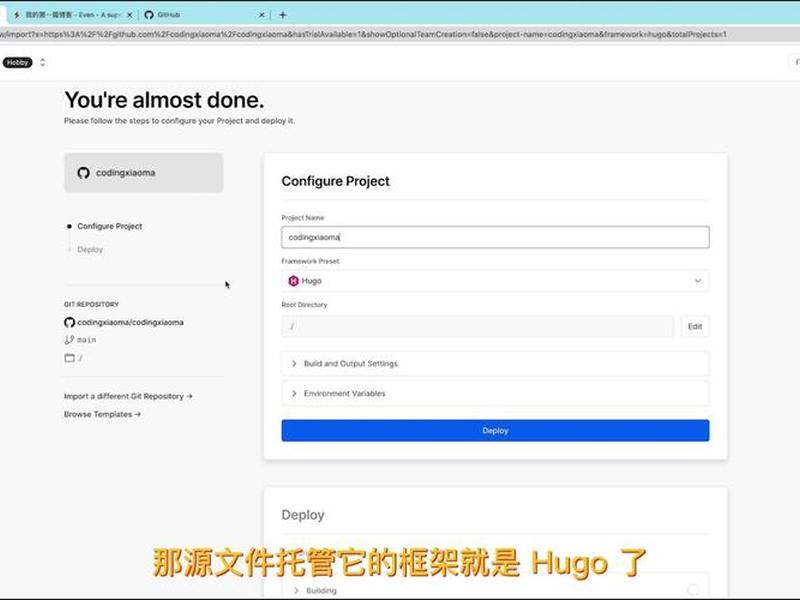
Task: Switch to the first Even blog tab
Action: tap(71, 15)
